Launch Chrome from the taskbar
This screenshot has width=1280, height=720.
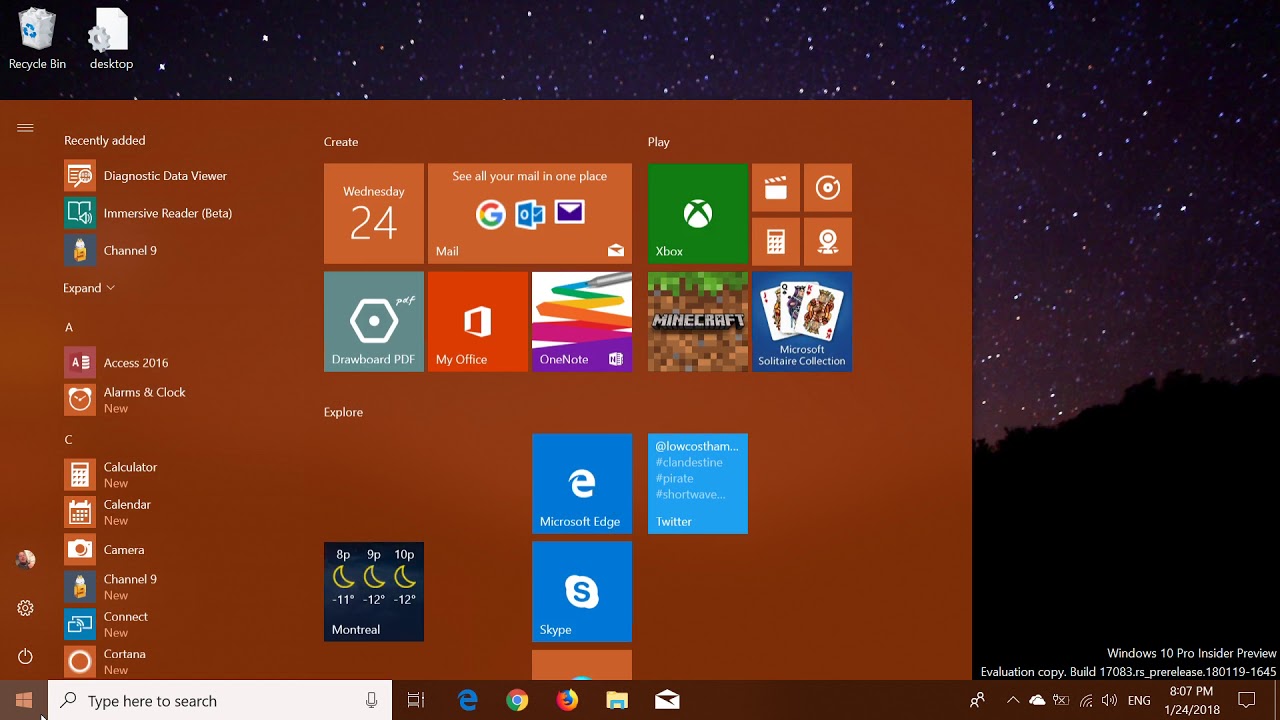coord(517,700)
